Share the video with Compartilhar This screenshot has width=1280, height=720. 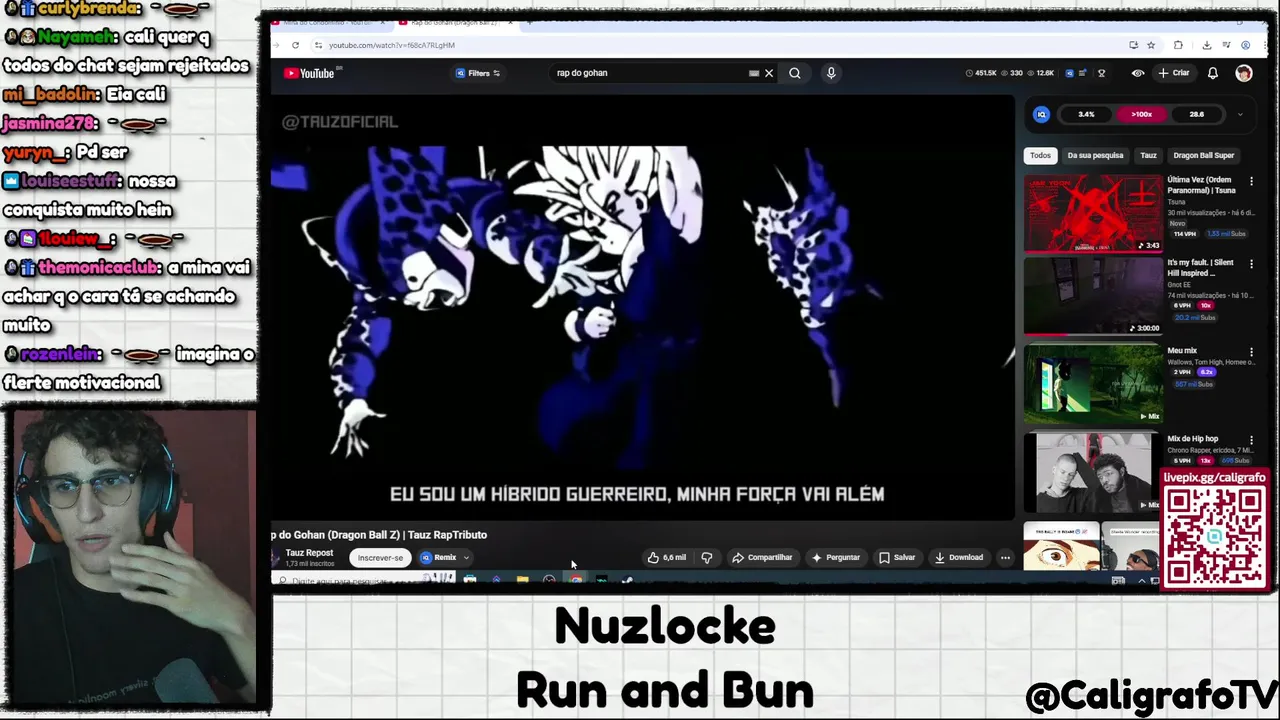pyautogui.click(x=762, y=558)
